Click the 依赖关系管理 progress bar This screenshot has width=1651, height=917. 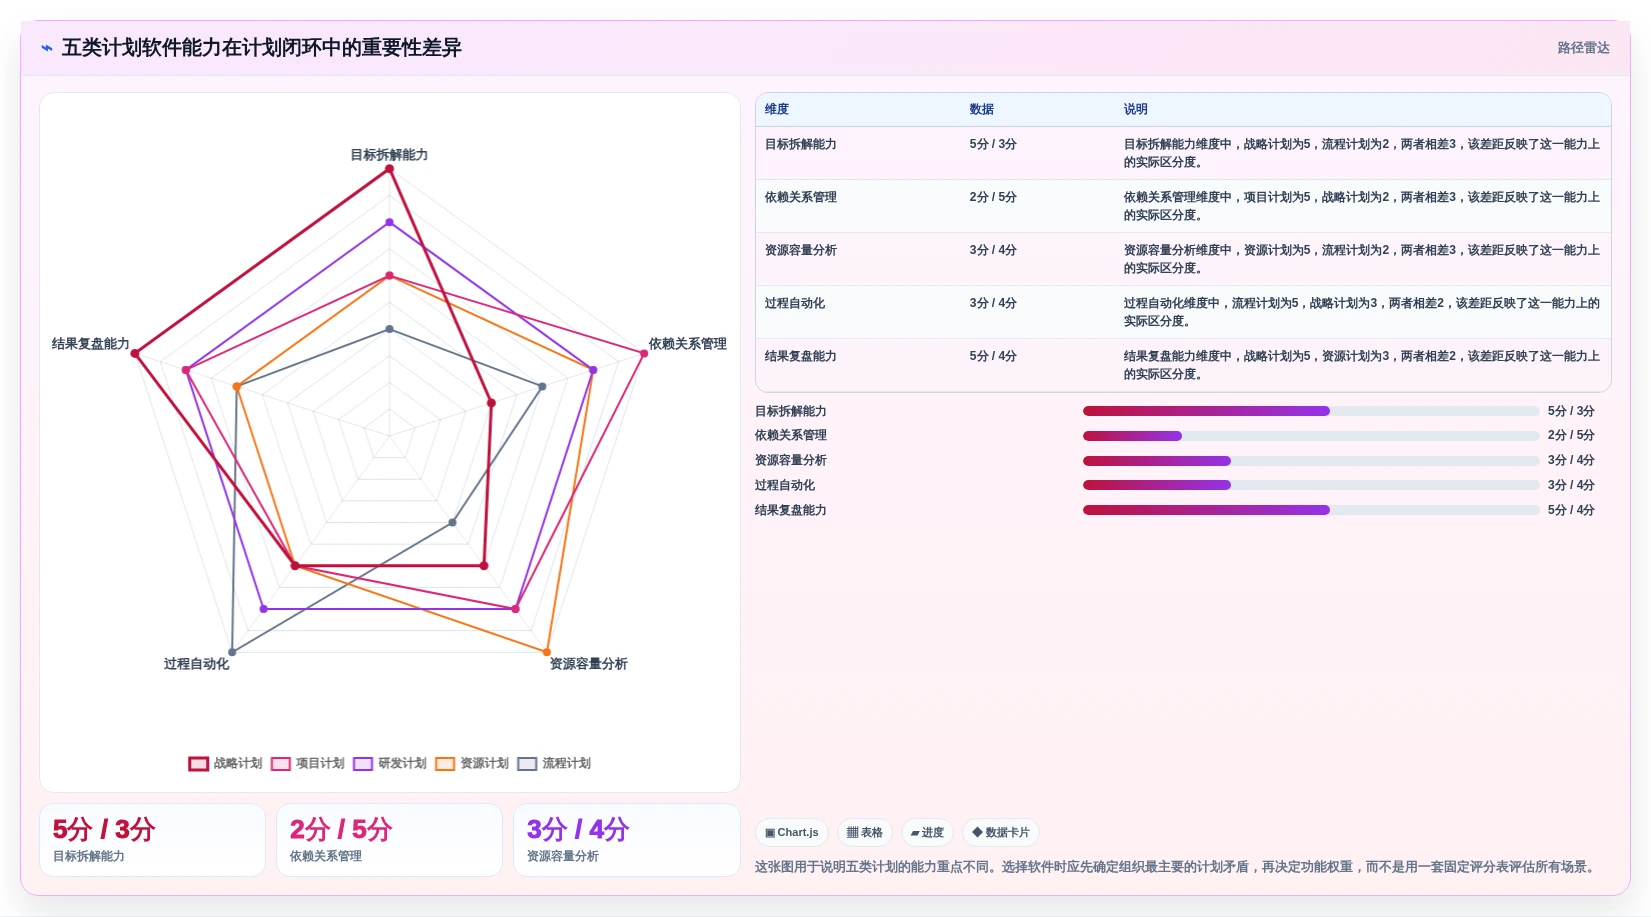(1311, 436)
